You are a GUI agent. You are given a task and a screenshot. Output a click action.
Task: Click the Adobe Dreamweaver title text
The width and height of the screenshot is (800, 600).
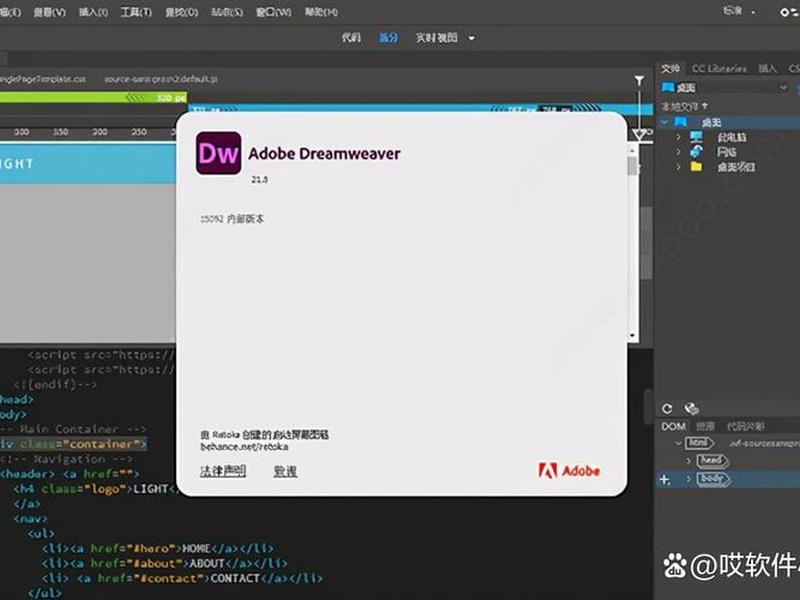coord(324,154)
